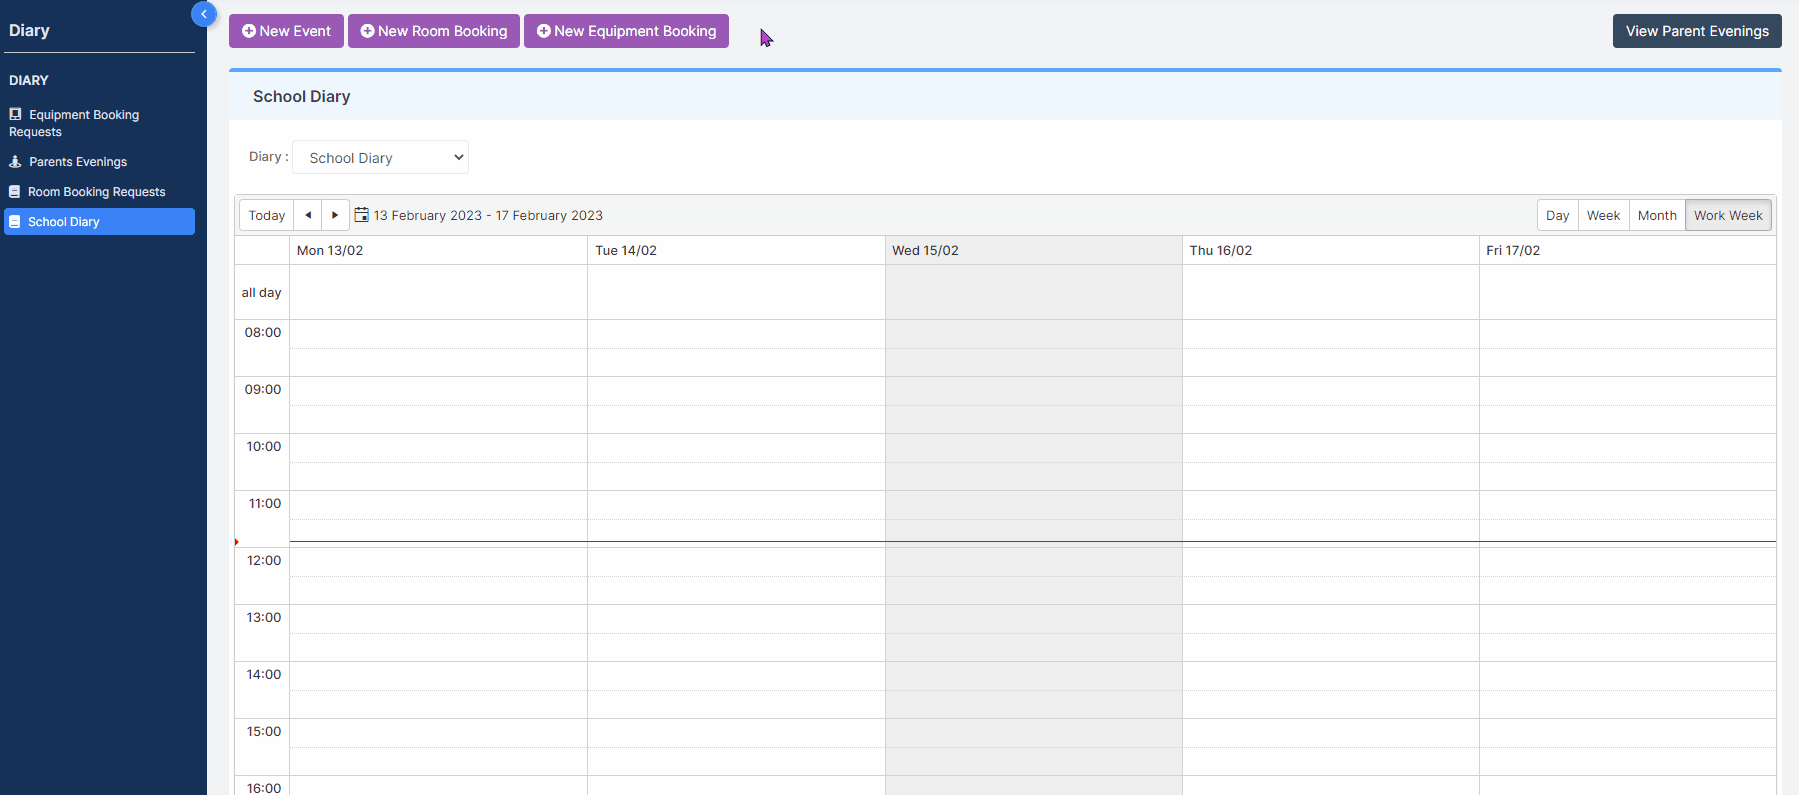Select the Work Week view
This screenshot has width=1799, height=795.
tap(1728, 215)
